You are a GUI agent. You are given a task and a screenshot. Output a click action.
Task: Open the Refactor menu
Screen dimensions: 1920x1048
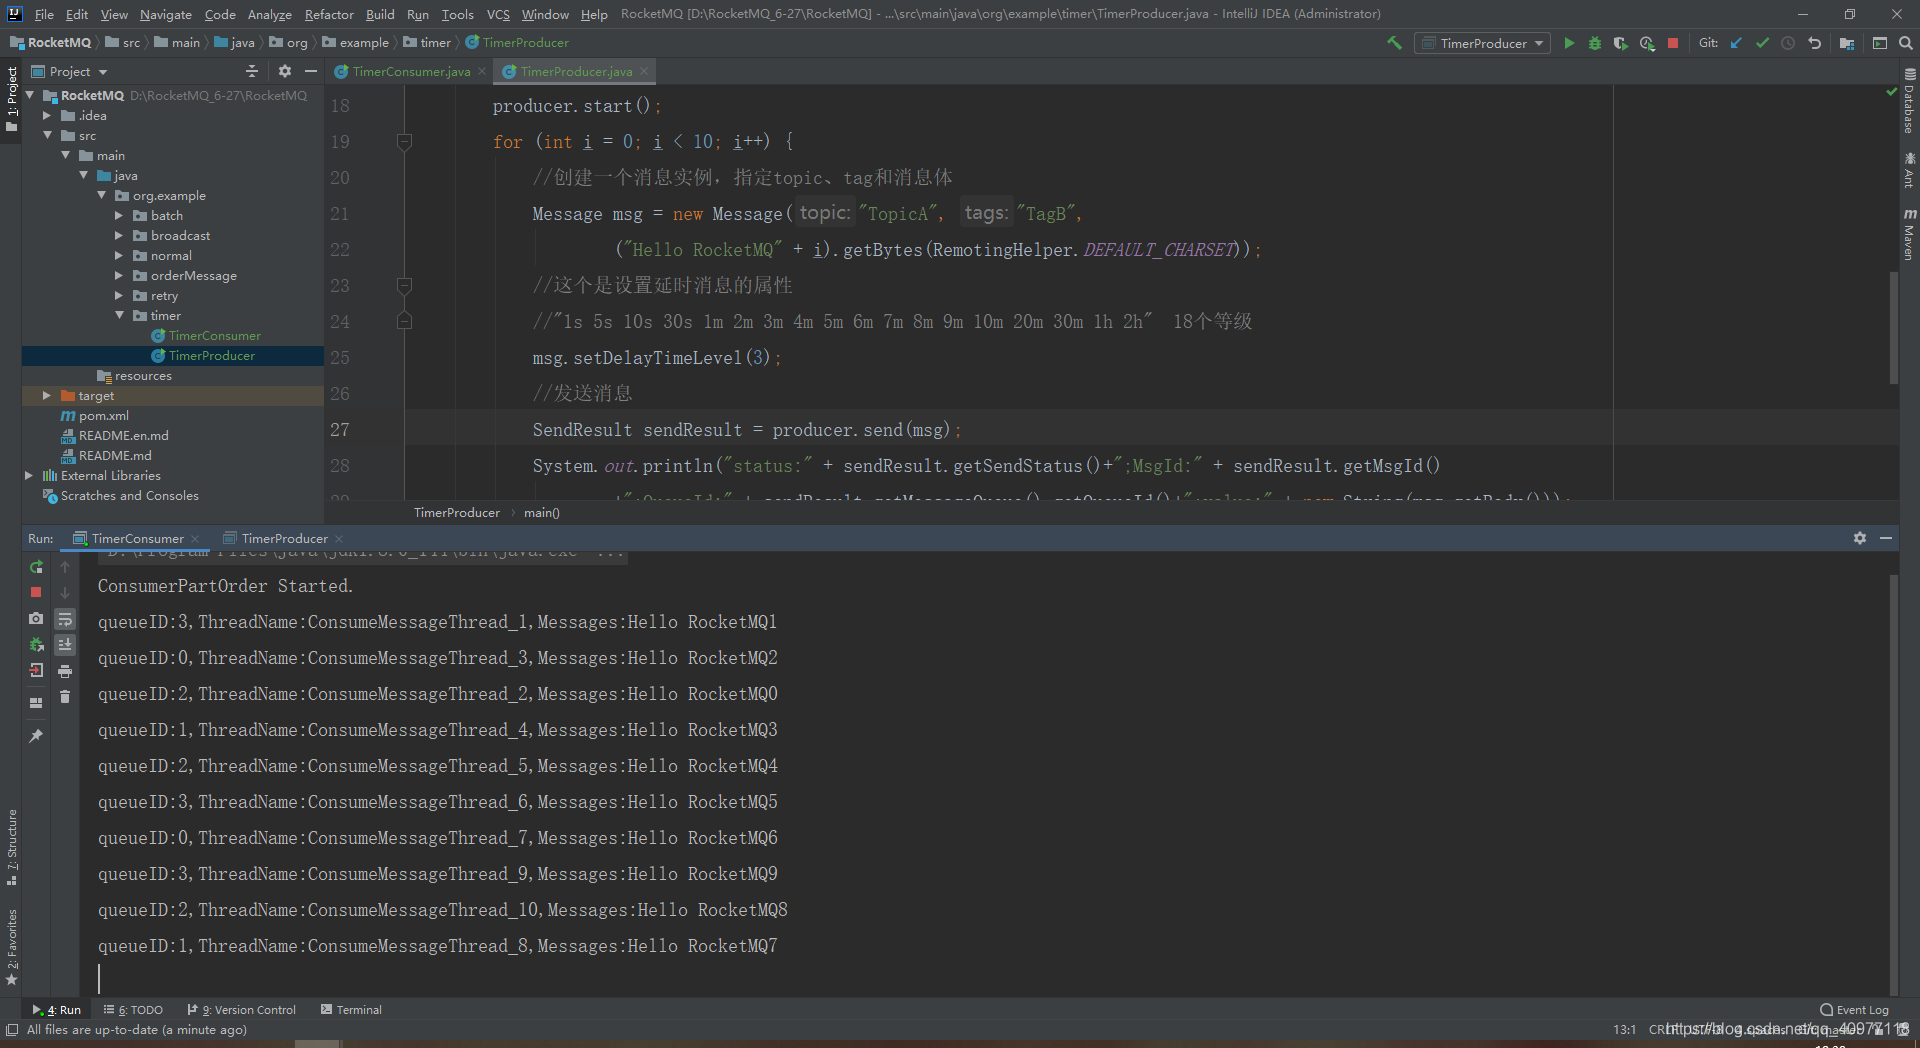(x=329, y=14)
